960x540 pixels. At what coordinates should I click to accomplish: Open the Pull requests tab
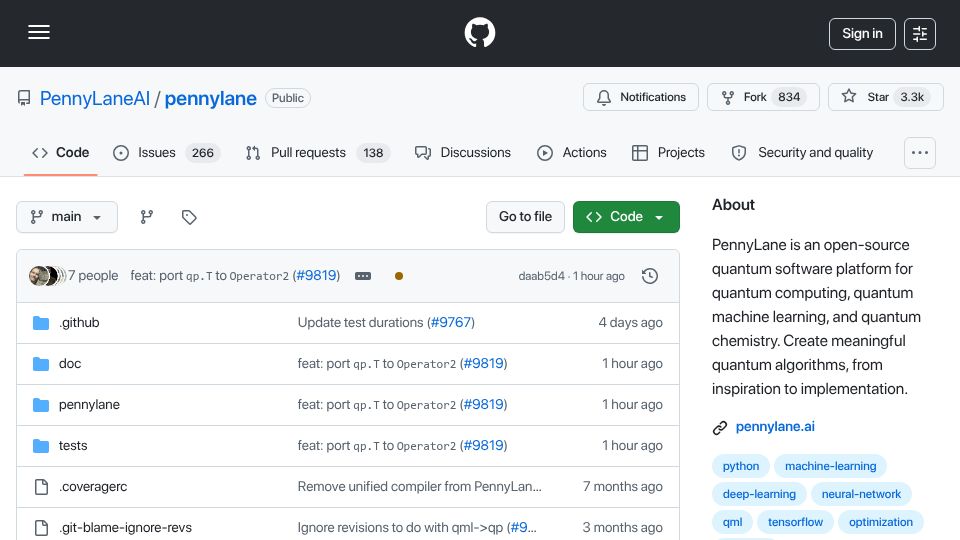coord(318,152)
